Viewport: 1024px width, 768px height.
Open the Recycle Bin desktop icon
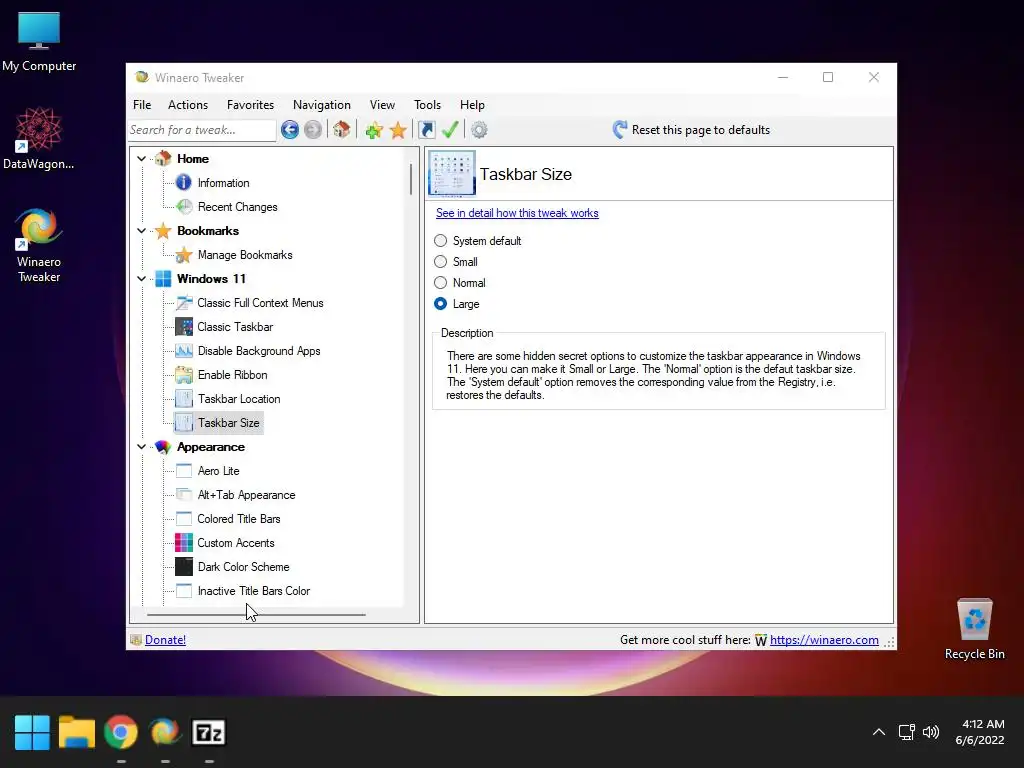click(974, 630)
